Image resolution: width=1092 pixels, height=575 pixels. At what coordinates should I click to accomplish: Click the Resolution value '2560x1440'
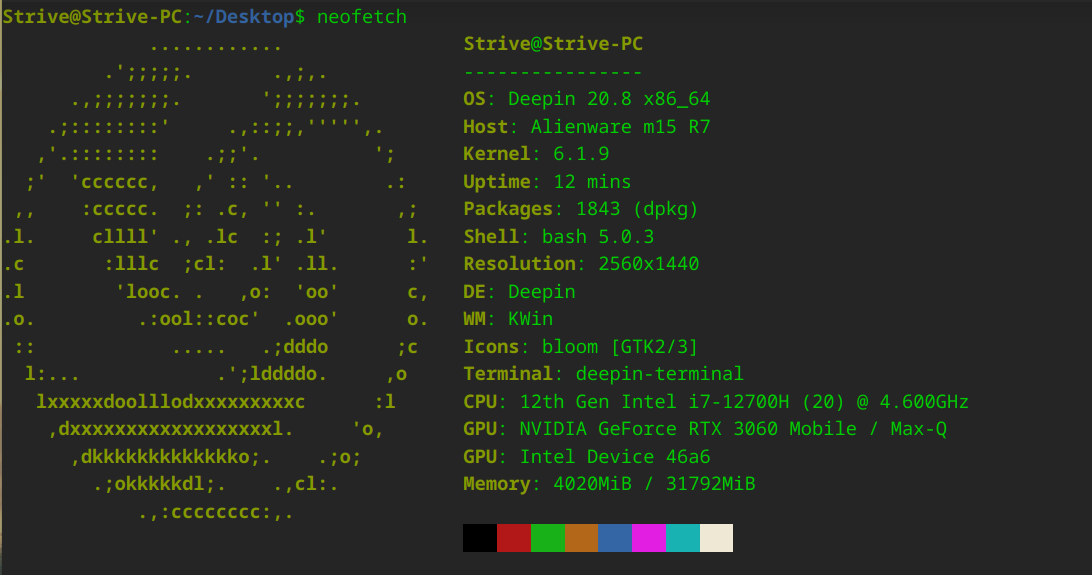point(648,264)
